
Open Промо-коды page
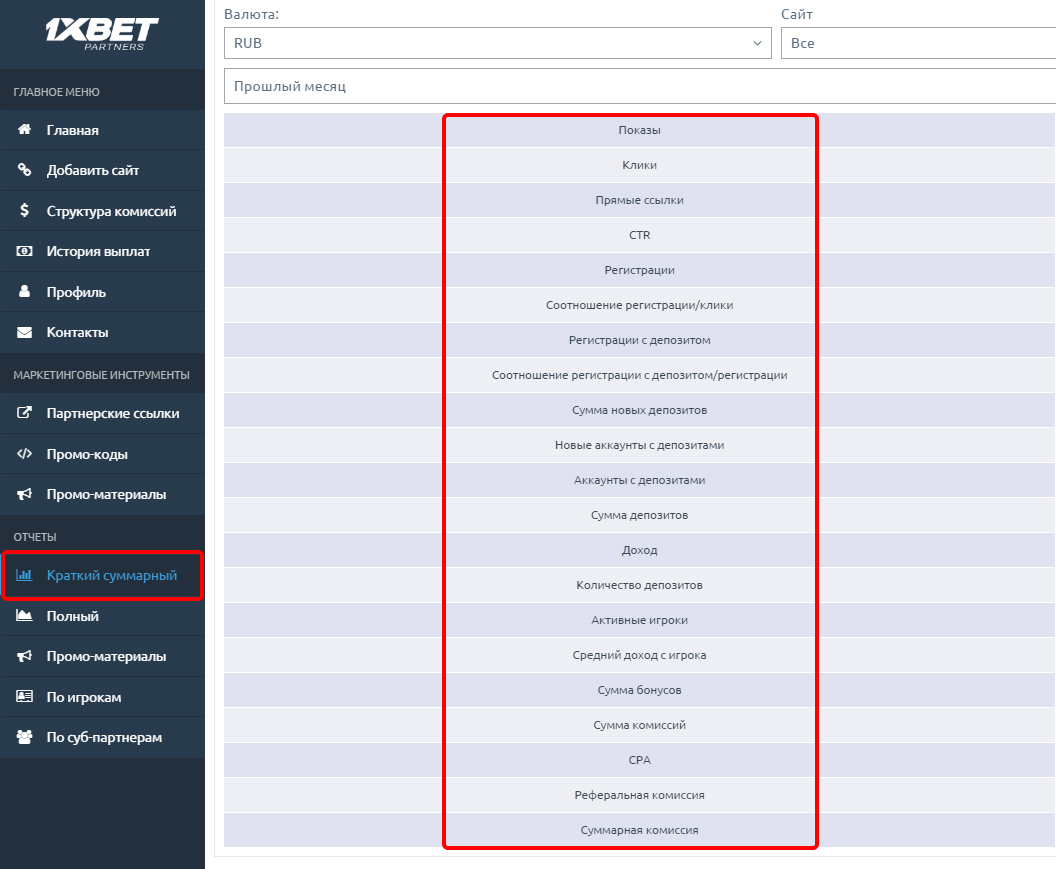point(102,453)
